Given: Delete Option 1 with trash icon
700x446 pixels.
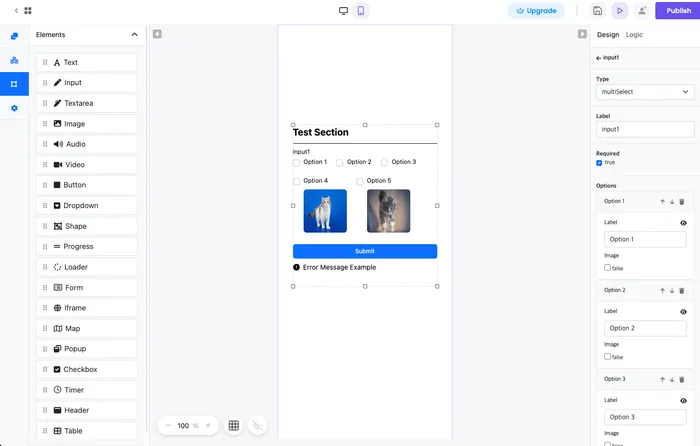Looking at the screenshot, I should [682, 202].
